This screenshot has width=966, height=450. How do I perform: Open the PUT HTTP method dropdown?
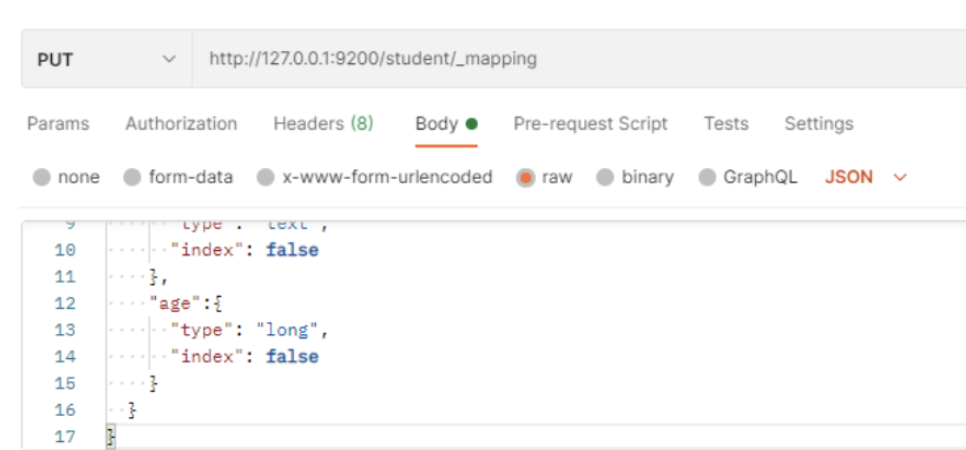[105, 59]
